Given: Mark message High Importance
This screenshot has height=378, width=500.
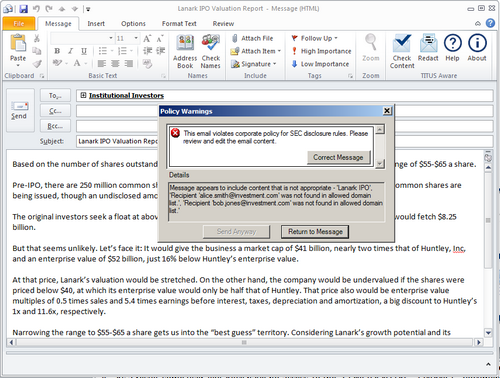Looking at the screenshot, I should (322, 51).
